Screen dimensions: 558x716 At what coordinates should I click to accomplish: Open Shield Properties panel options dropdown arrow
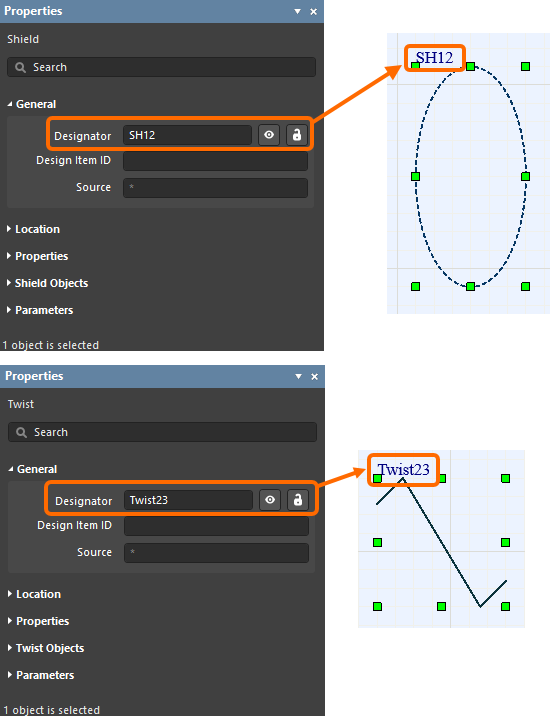(297, 11)
